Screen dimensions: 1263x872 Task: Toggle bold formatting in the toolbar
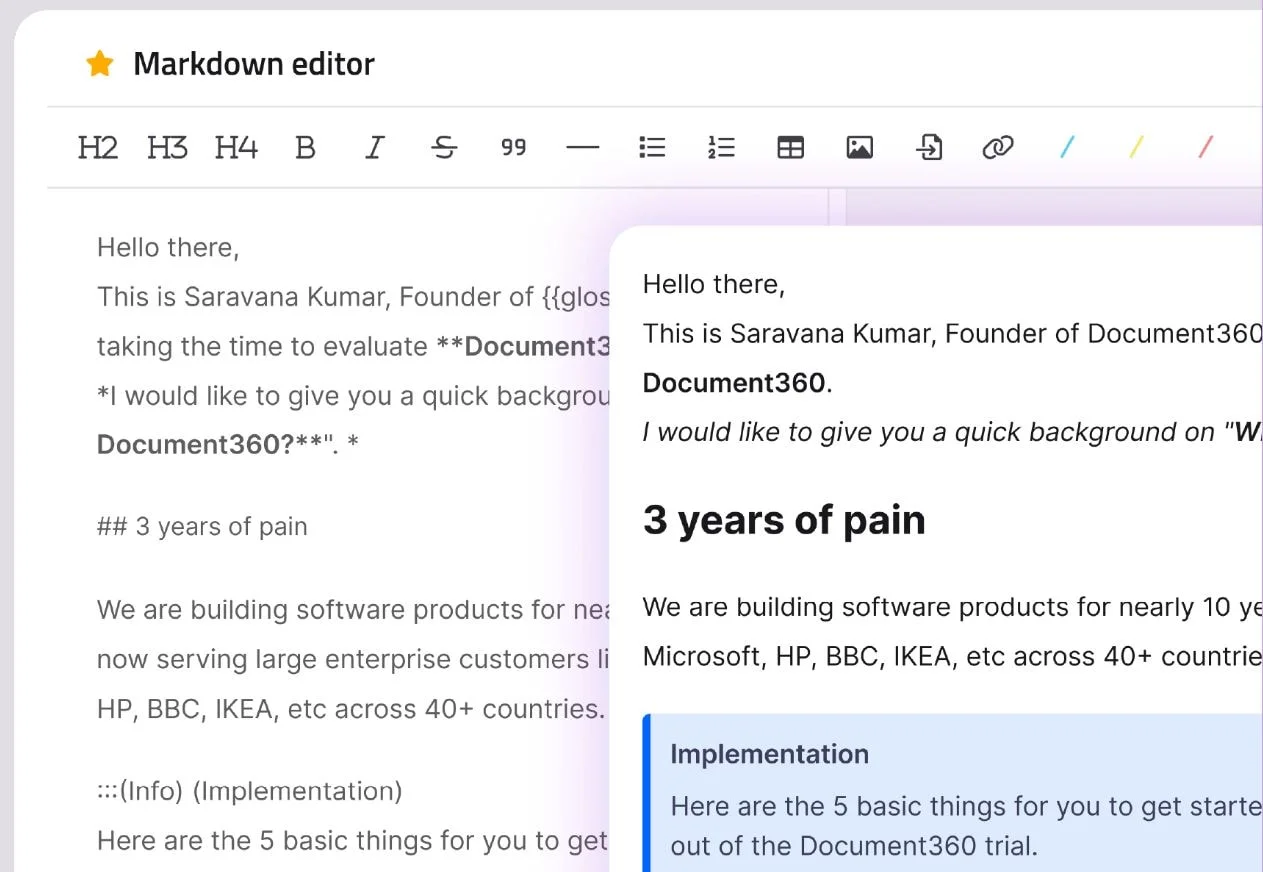(x=304, y=147)
